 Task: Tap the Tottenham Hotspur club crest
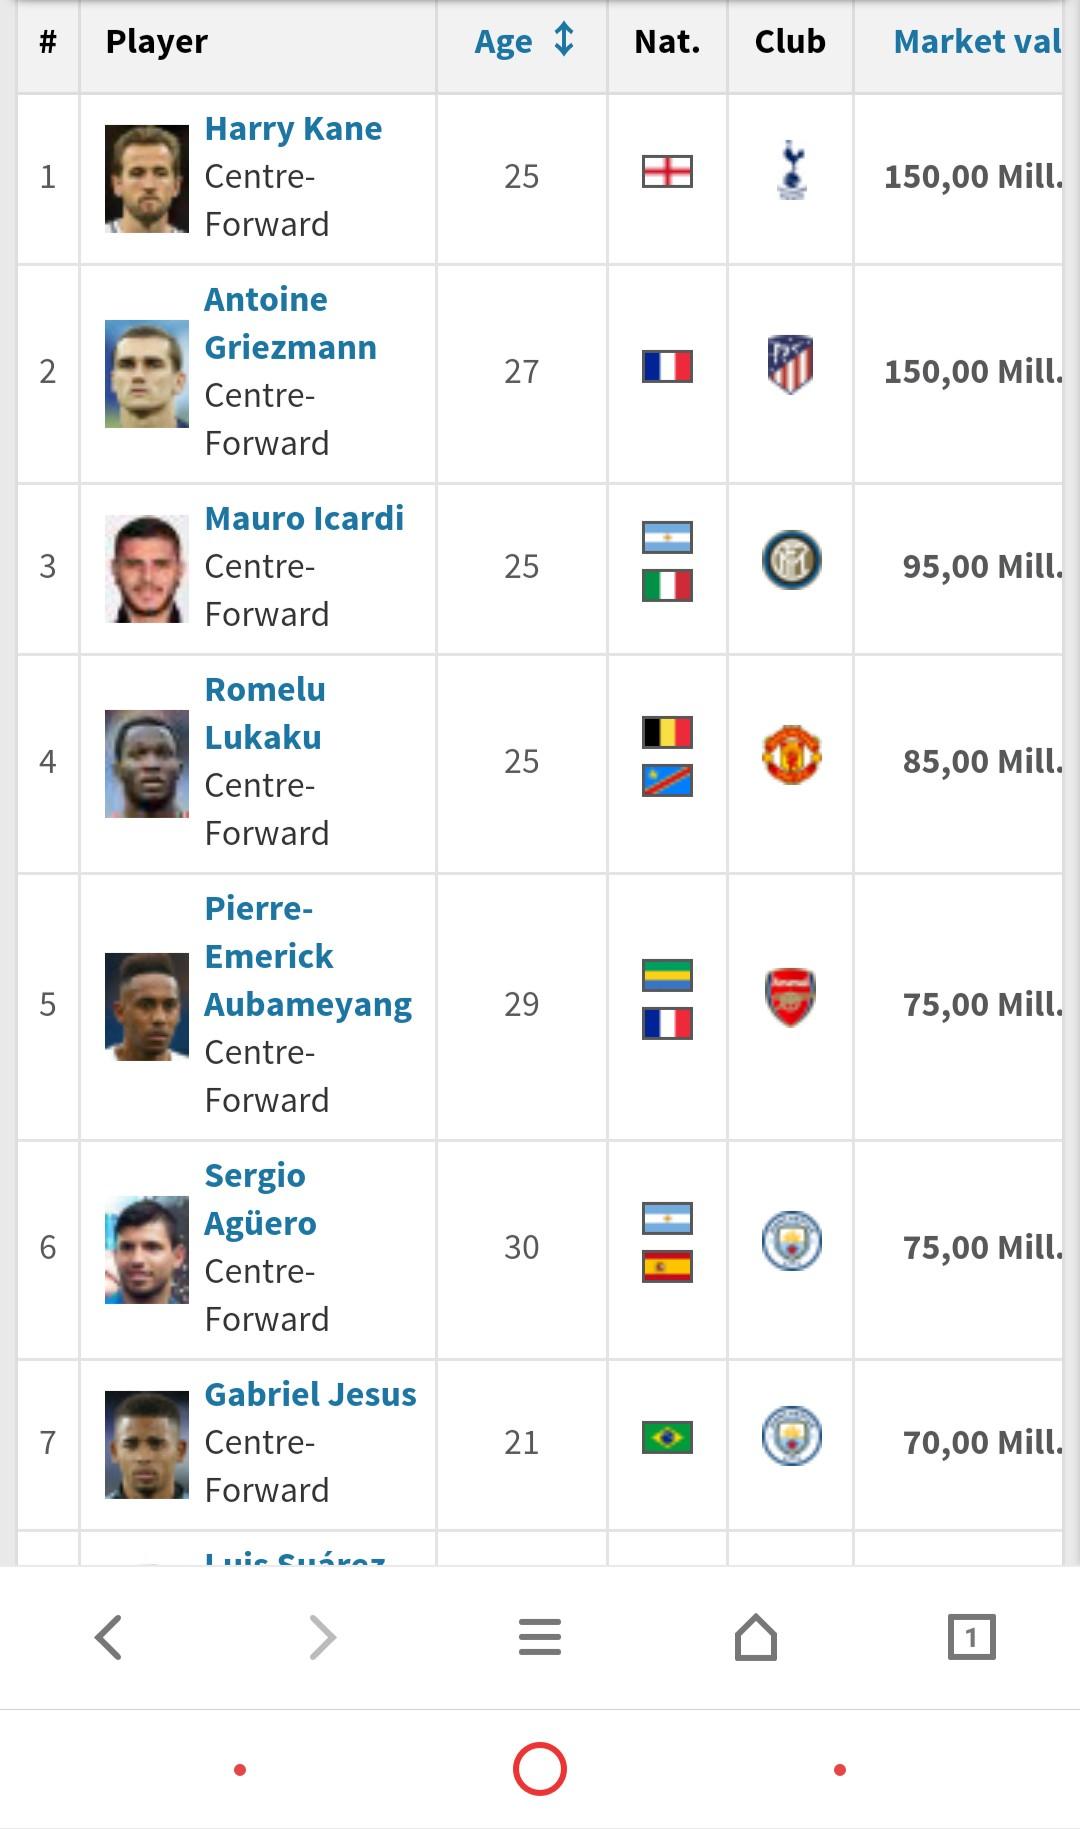click(x=792, y=170)
